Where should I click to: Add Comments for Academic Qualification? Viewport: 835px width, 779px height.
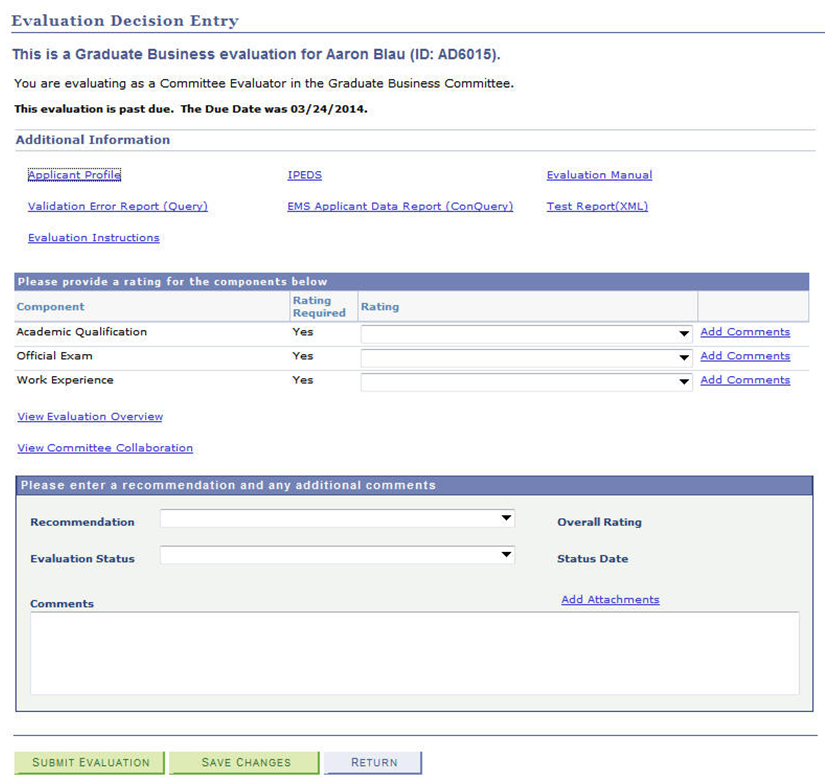[745, 331]
